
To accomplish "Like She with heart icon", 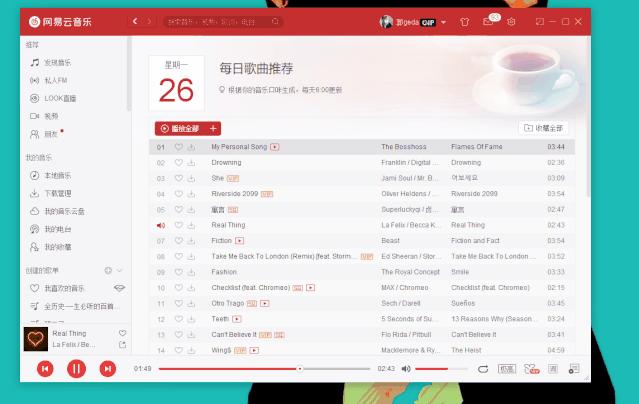I will pos(178,178).
